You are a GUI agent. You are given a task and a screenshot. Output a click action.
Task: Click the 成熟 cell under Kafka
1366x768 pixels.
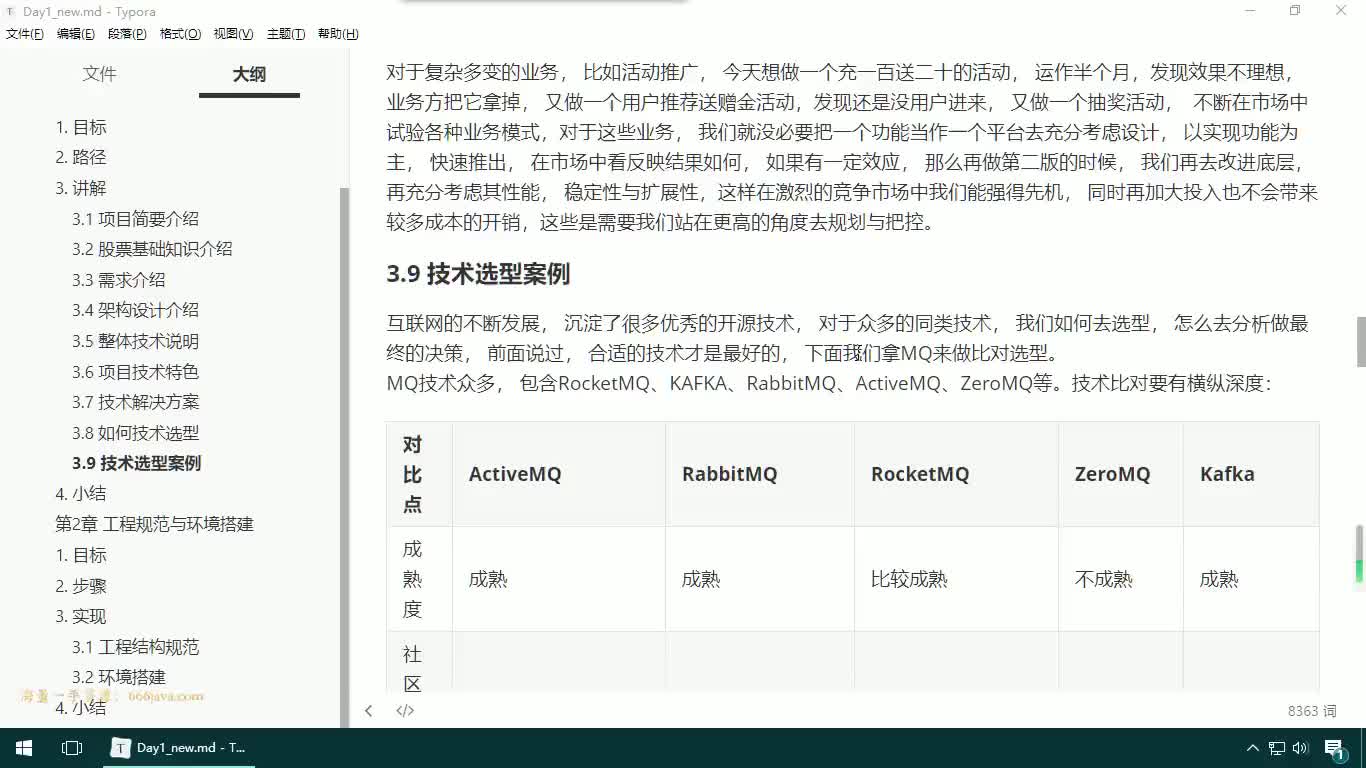[1251, 579]
